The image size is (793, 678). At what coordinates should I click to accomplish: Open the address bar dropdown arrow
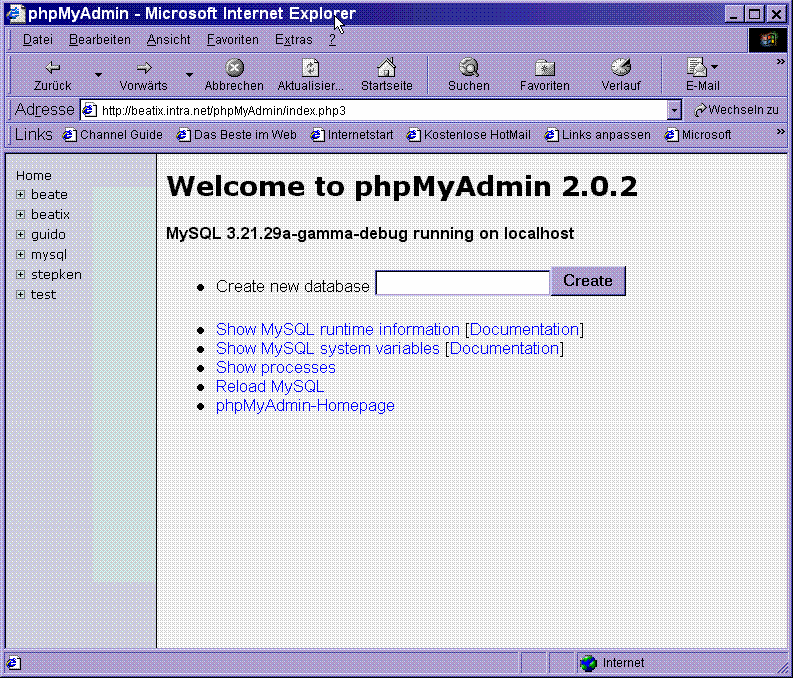[674, 110]
